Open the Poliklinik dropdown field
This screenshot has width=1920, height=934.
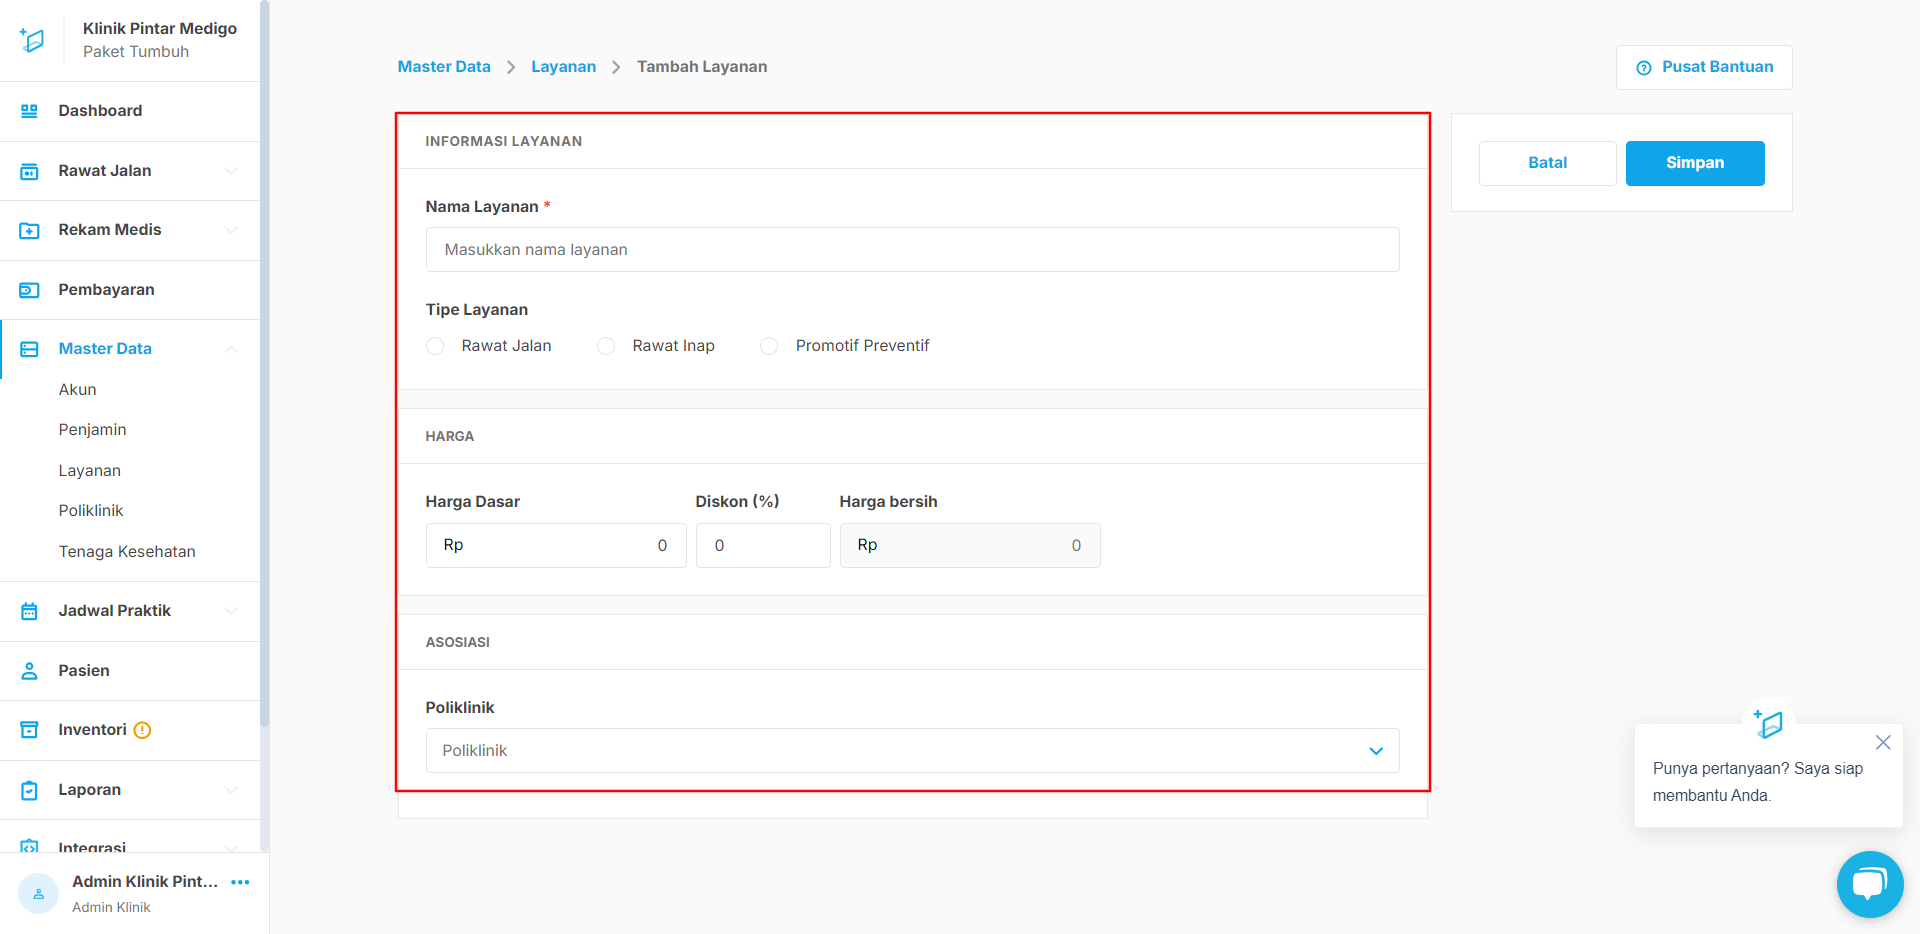click(912, 751)
